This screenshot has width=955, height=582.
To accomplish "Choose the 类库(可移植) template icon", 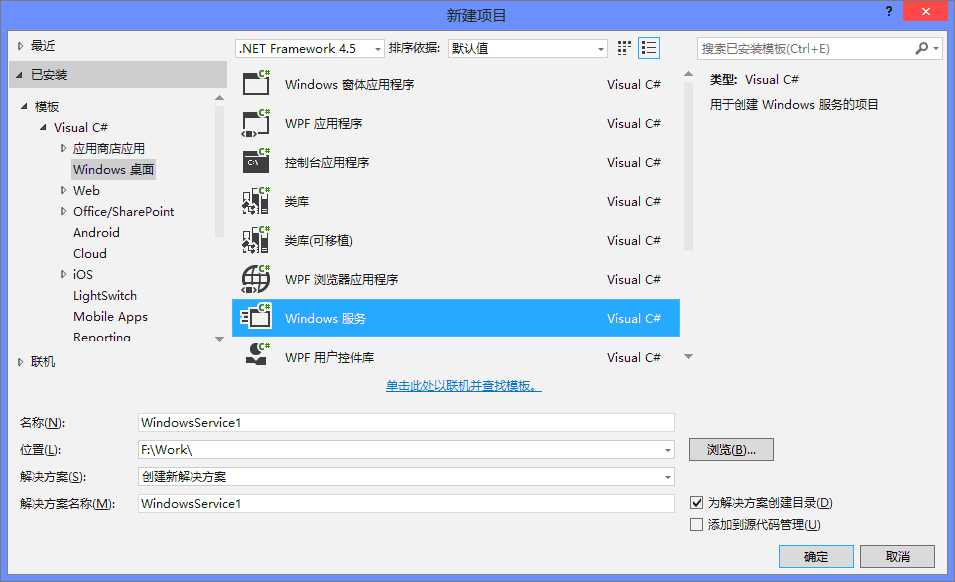I will [x=256, y=240].
